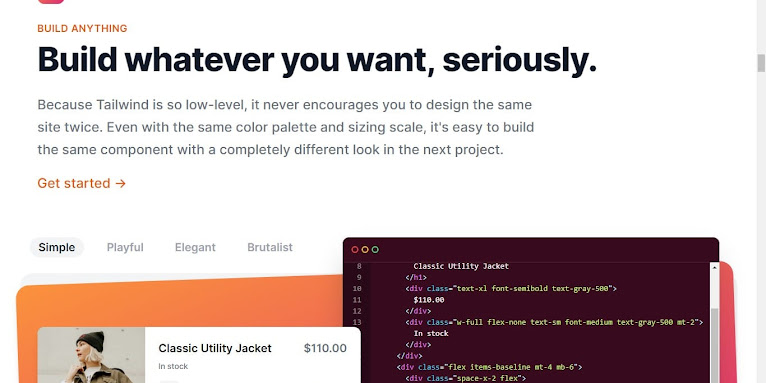Viewport: 766px width, 383px height.
Task: Switch to the Playful style tab
Action: pyautogui.click(x=125, y=247)
